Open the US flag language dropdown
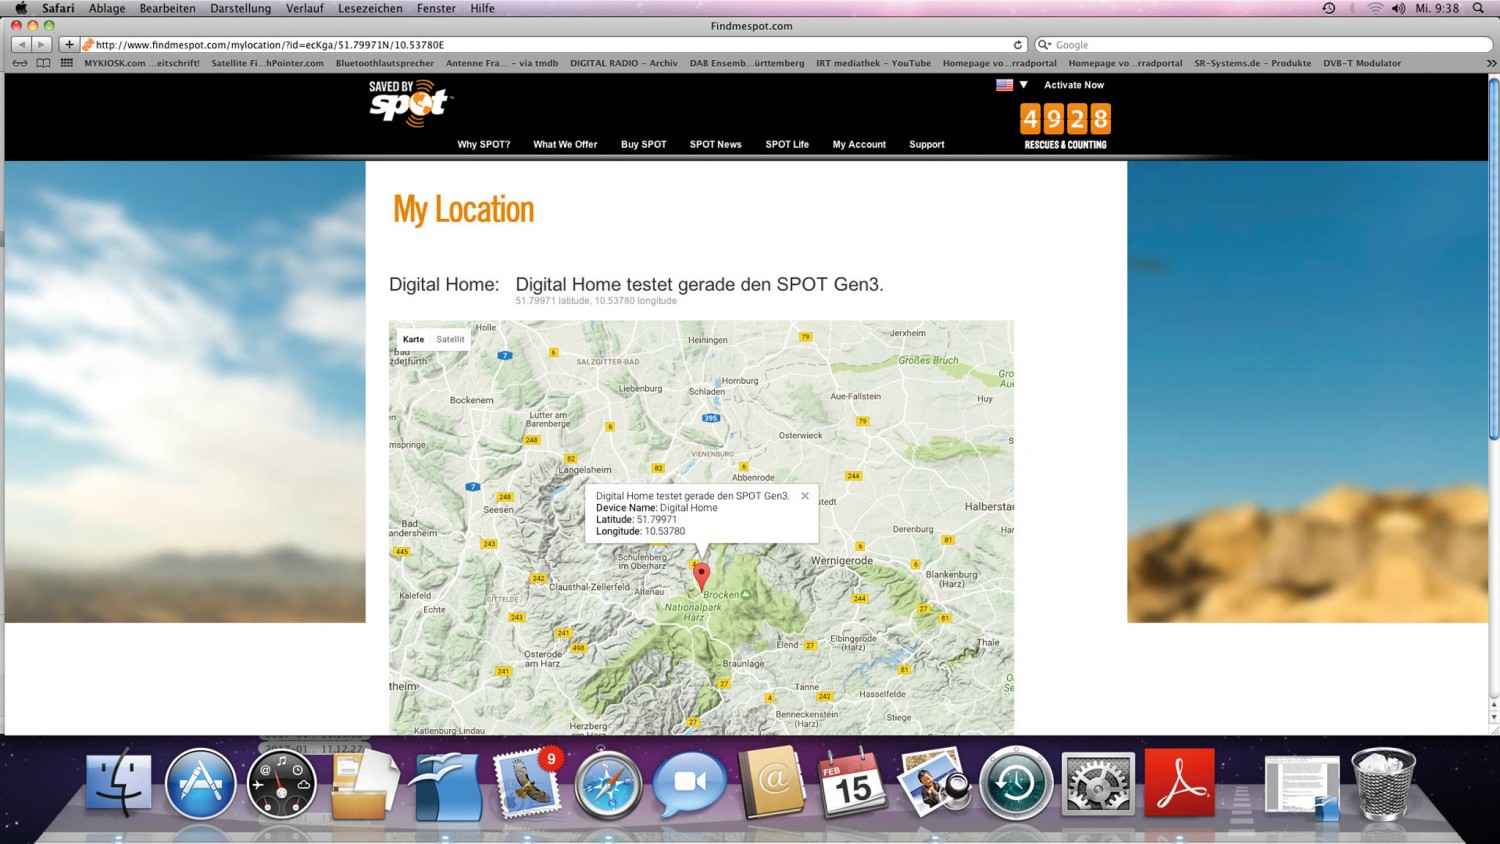 coord(1012,85)
